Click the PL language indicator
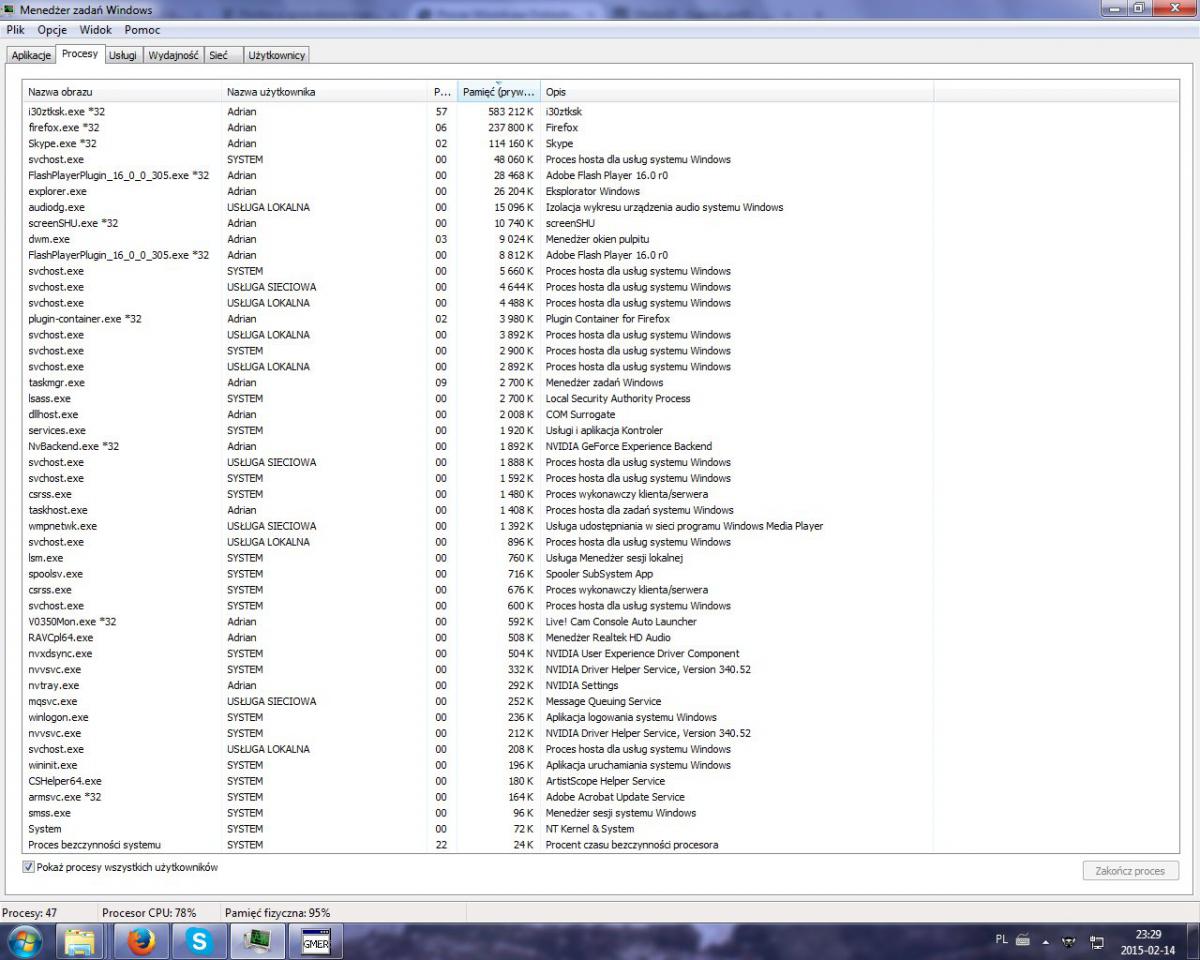Viewport: 1200px width, 960px height. point(1001,940)
